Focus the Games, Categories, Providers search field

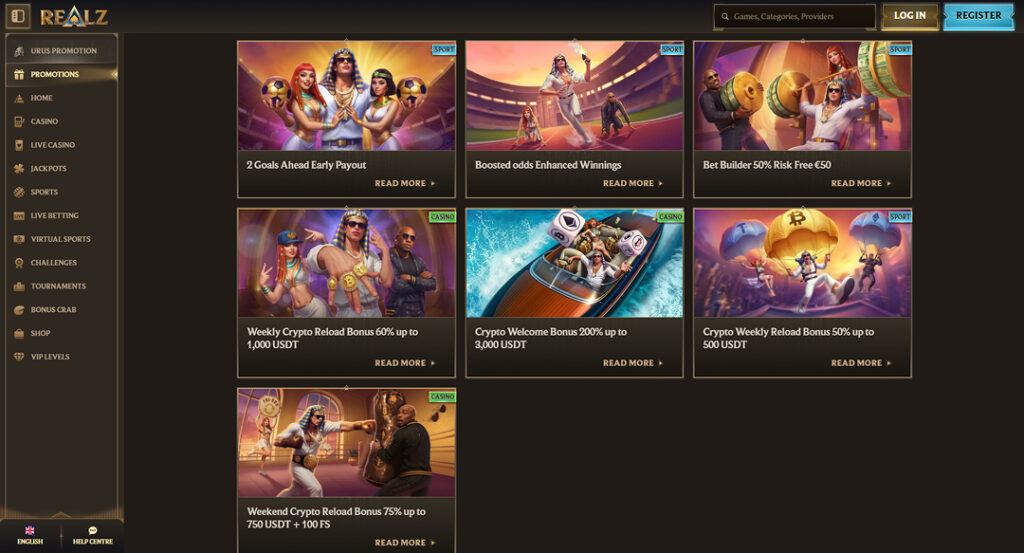click(x=794, y=16)
